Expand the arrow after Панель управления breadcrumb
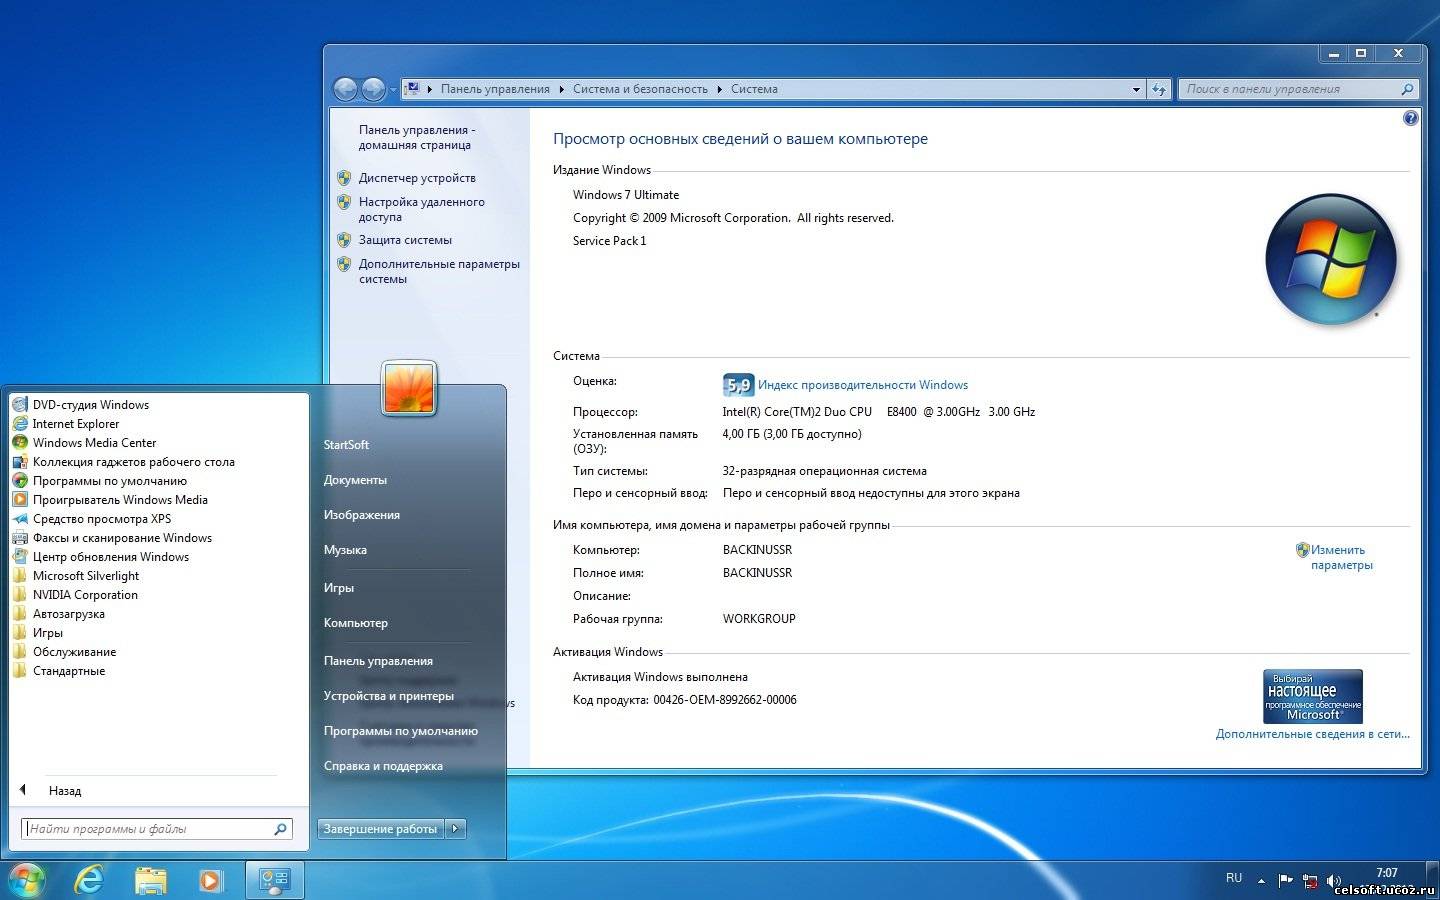This screenshot has height=900, width=1440. pyautogui.click(x=561, y=89)
